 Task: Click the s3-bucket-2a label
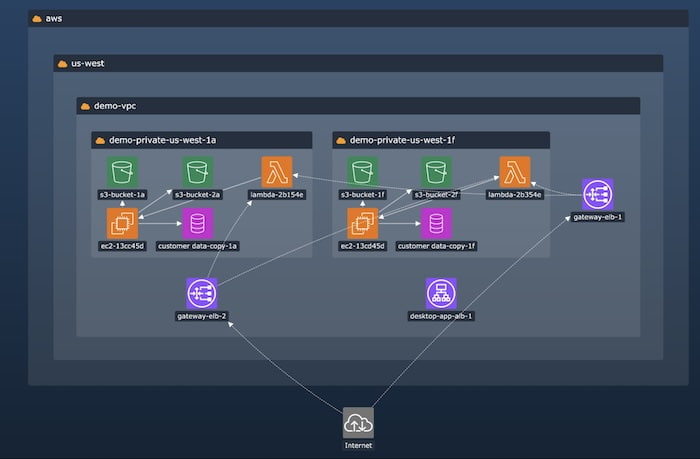(197, 195)
